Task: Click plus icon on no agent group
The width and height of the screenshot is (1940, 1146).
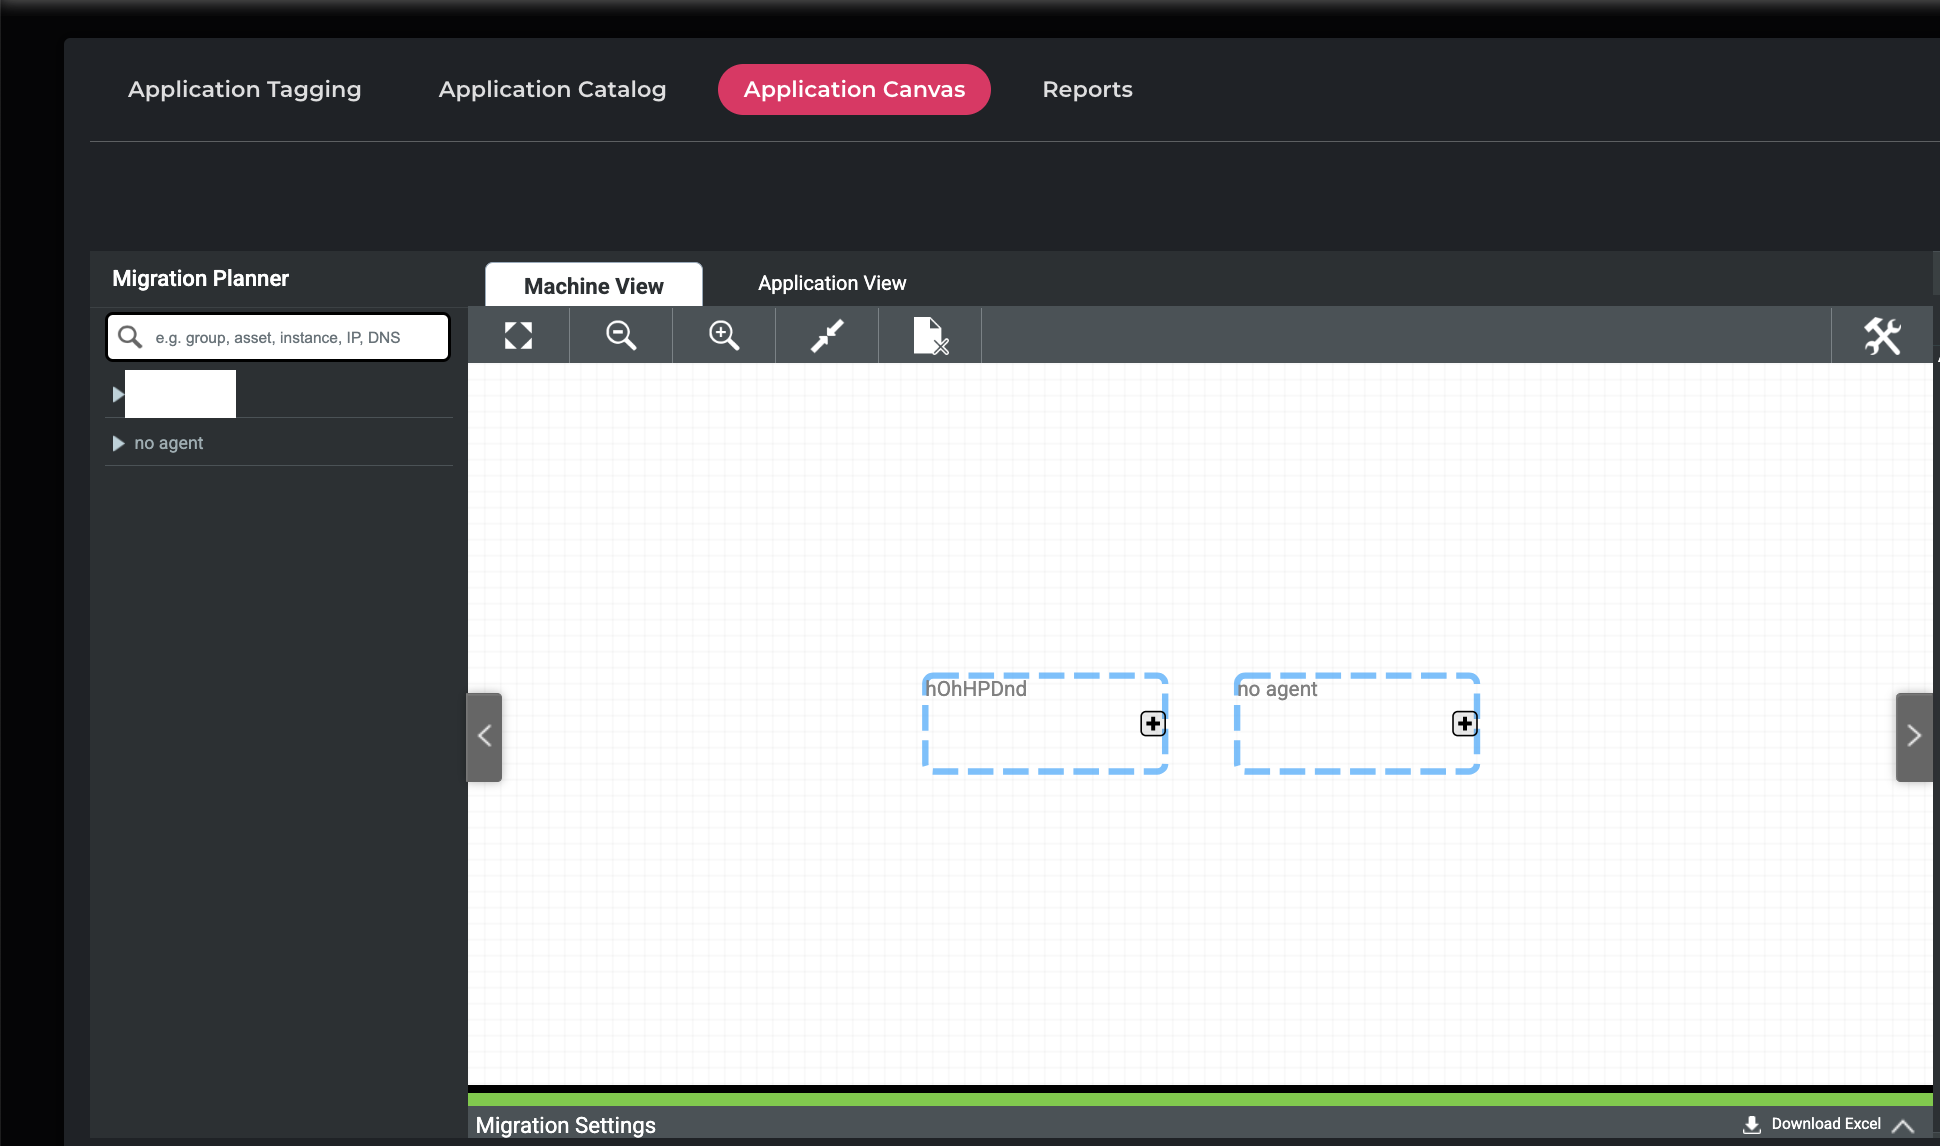Action: coord(1465,723)
